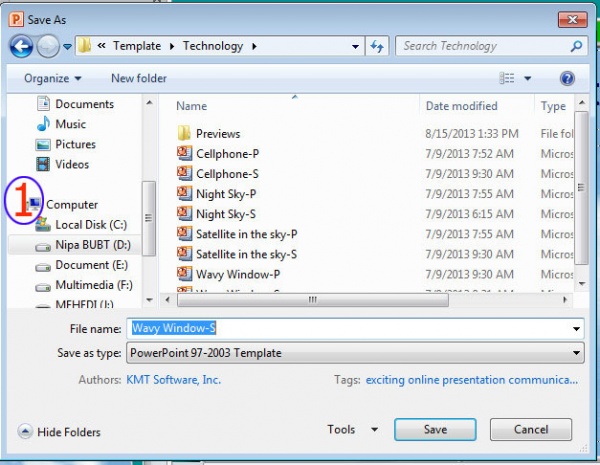Select the Previews folder name
The image size is (600, 465).
[x=218, y=134]
